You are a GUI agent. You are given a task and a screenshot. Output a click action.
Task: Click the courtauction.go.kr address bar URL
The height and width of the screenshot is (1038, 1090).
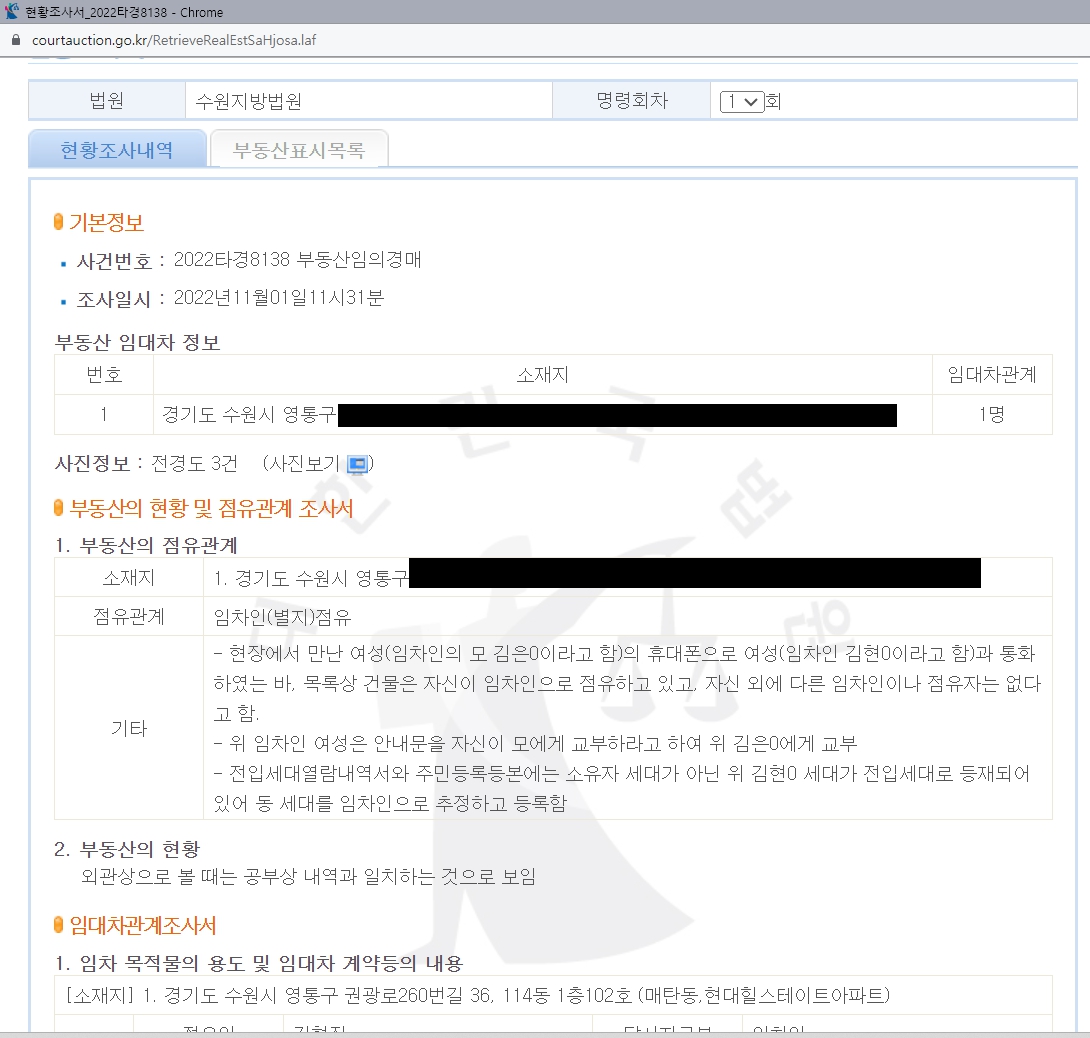(174, 40)
